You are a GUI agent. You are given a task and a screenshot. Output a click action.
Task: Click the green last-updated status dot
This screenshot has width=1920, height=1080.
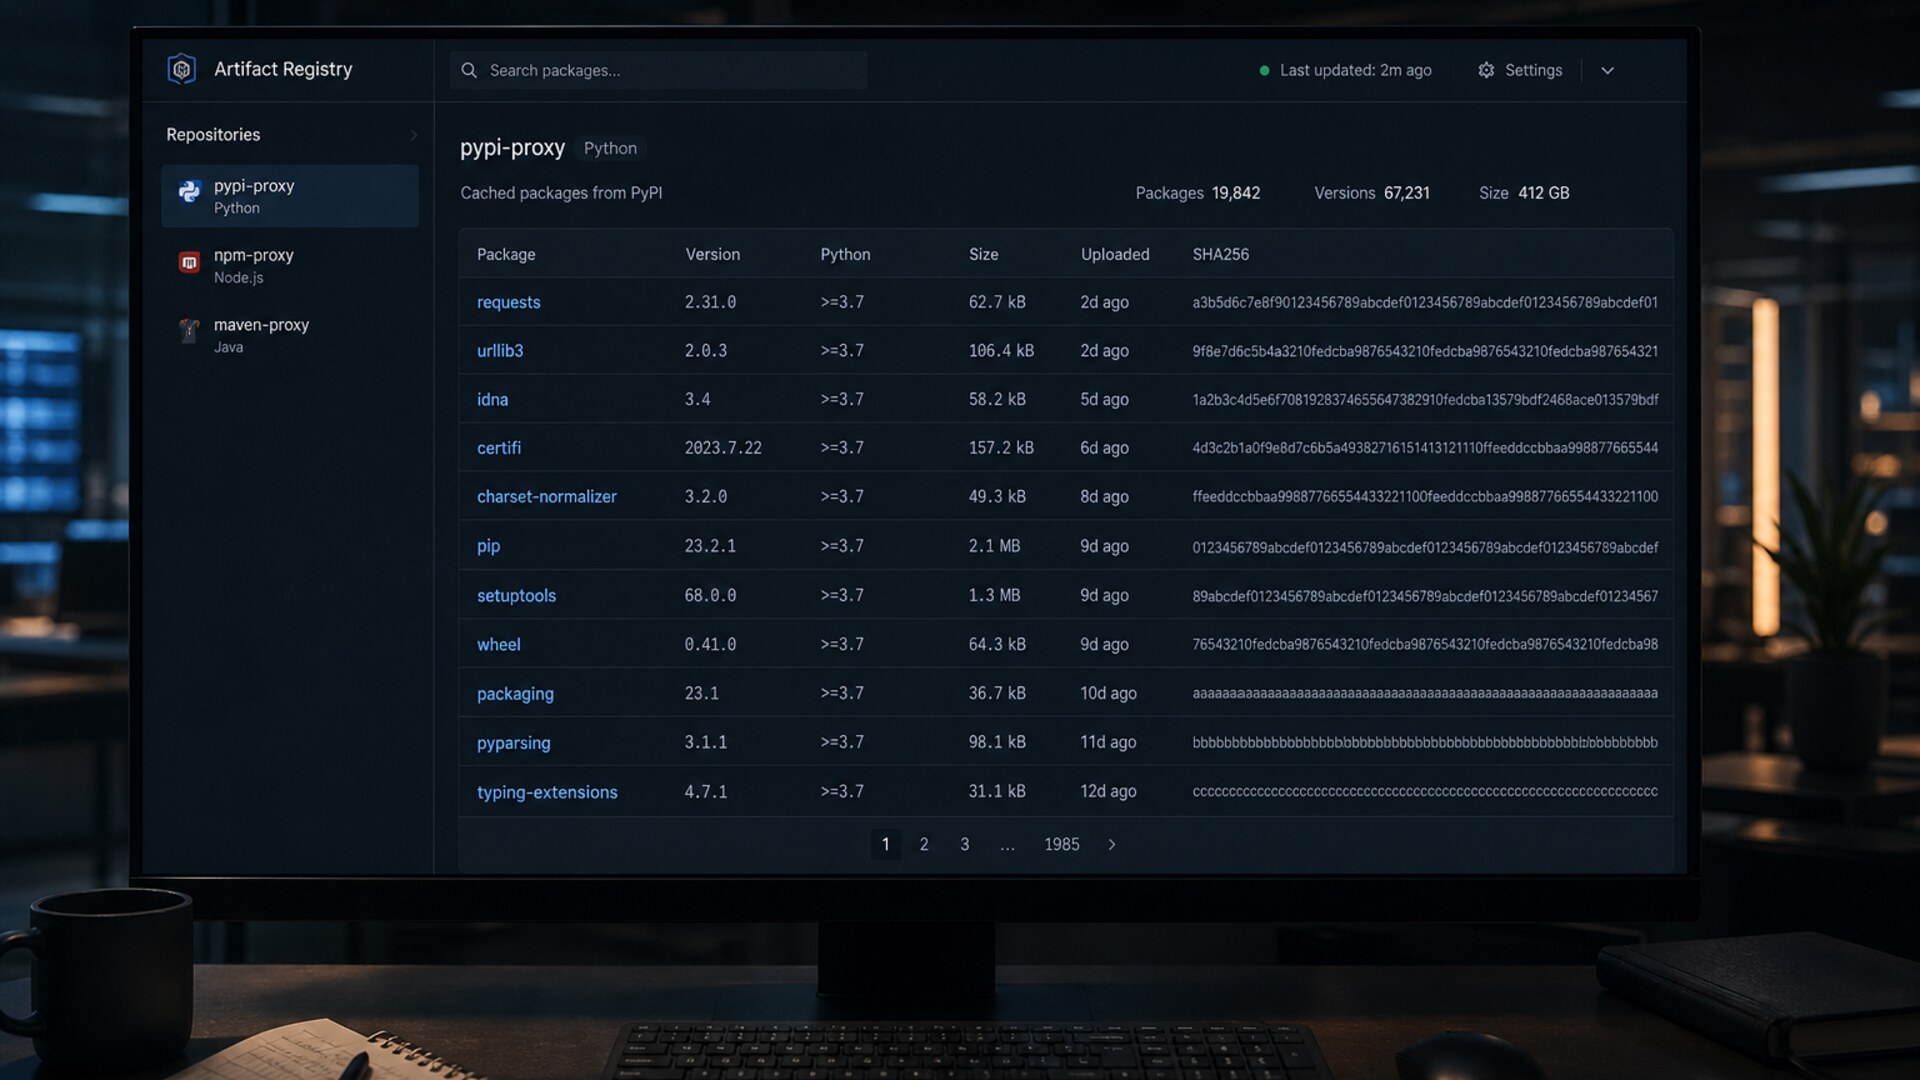point(1264,70)
